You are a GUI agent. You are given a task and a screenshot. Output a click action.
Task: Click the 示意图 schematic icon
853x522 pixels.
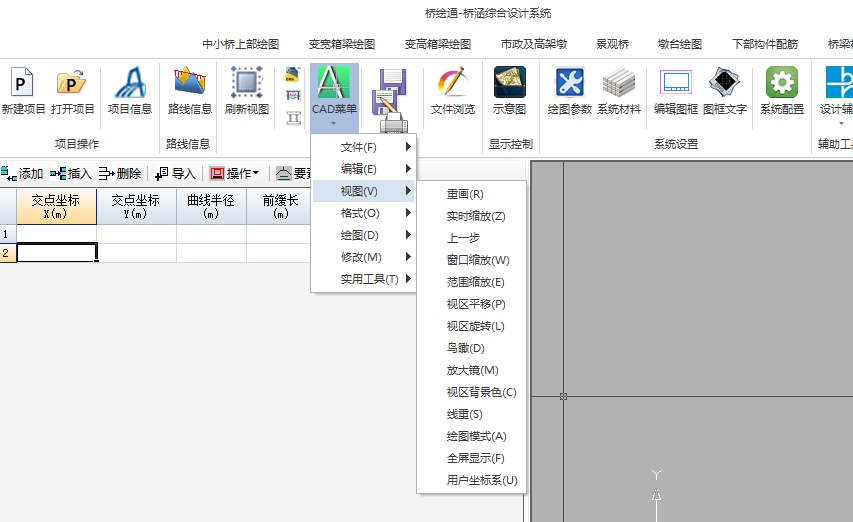pos(510,91)
